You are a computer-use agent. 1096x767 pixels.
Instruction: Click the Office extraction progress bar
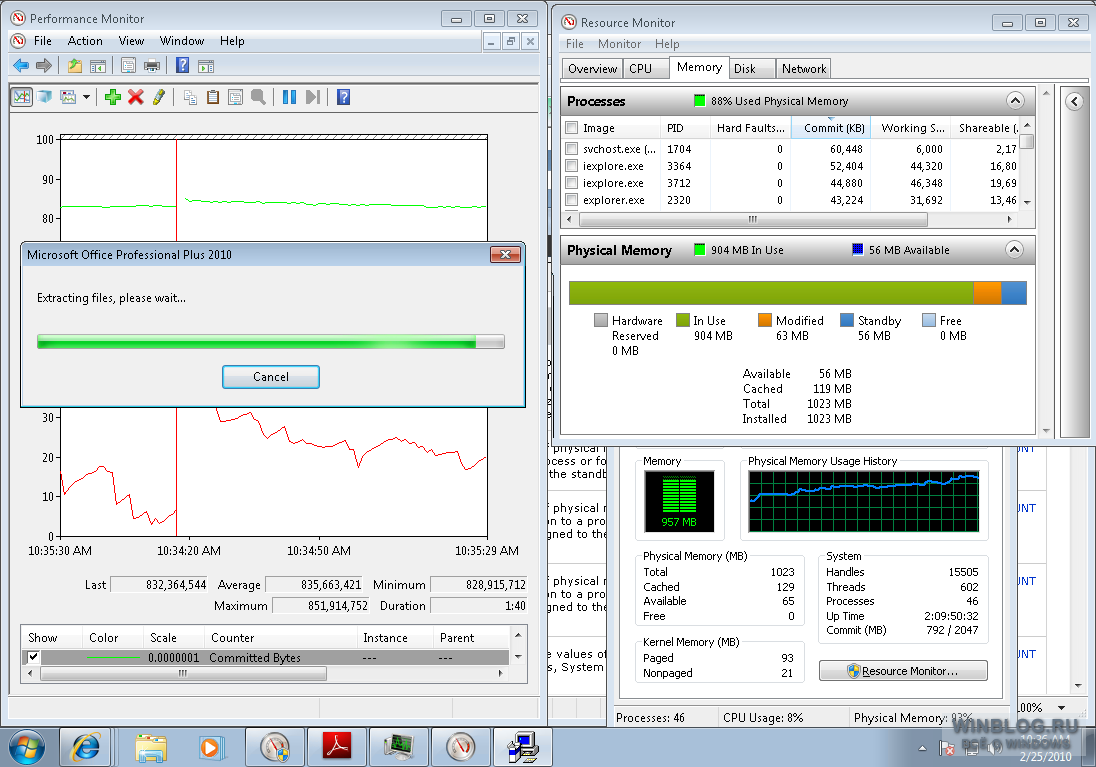point(271,342)
